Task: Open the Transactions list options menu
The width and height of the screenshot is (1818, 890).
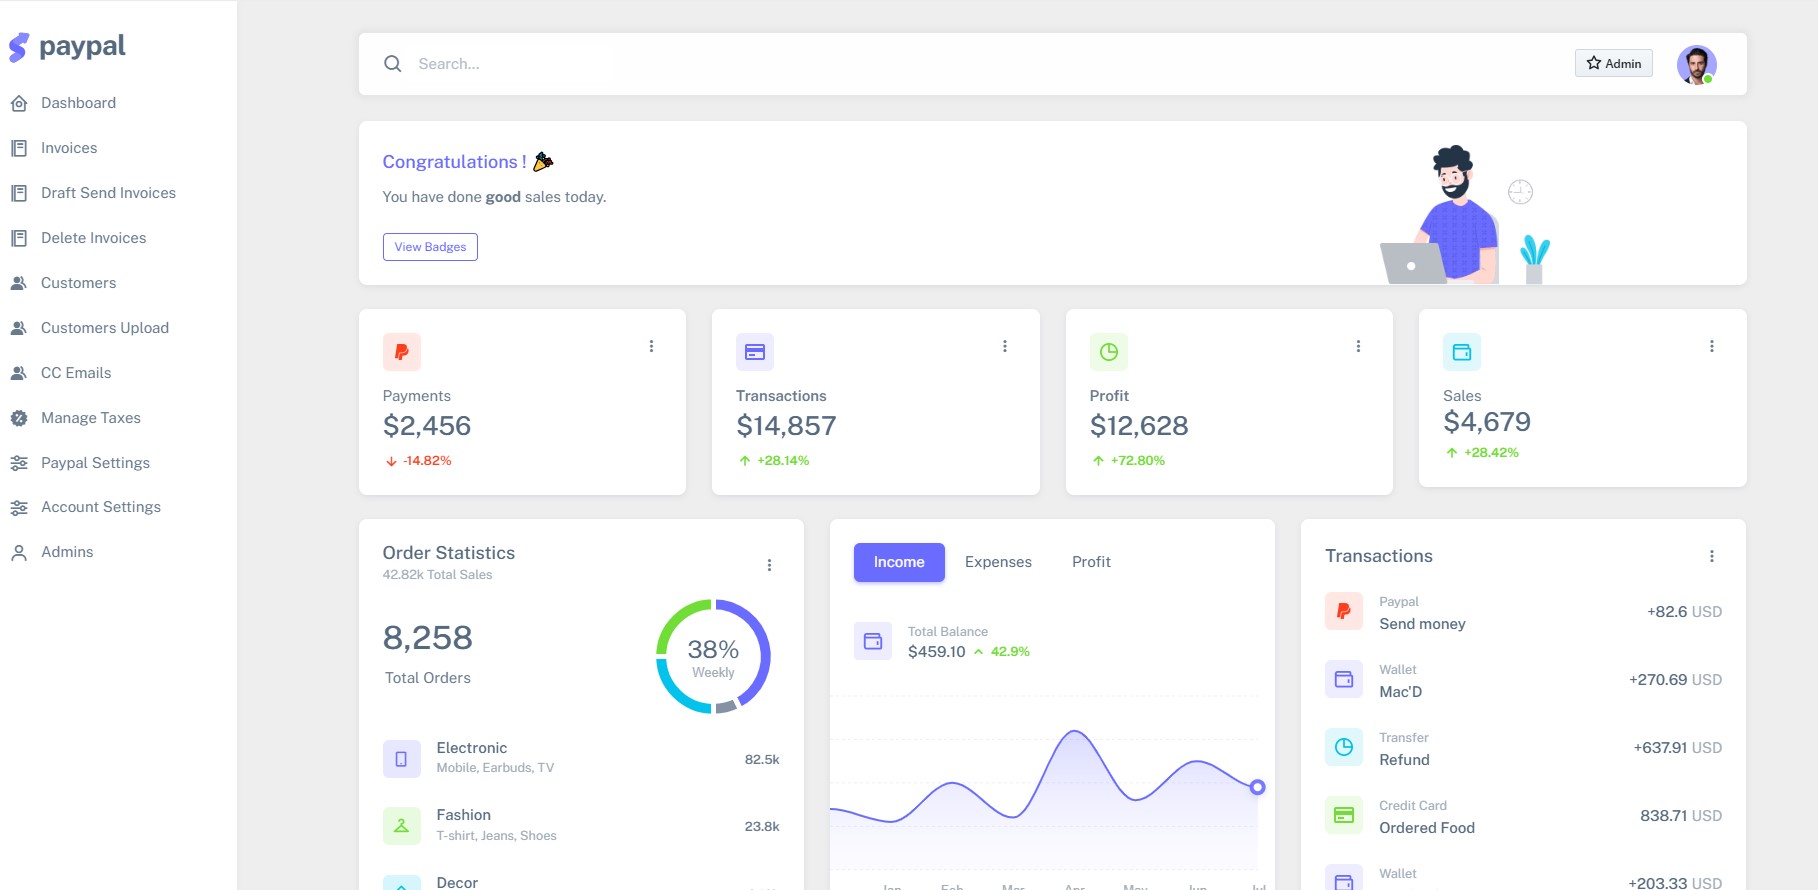Action: point(1712,556)
